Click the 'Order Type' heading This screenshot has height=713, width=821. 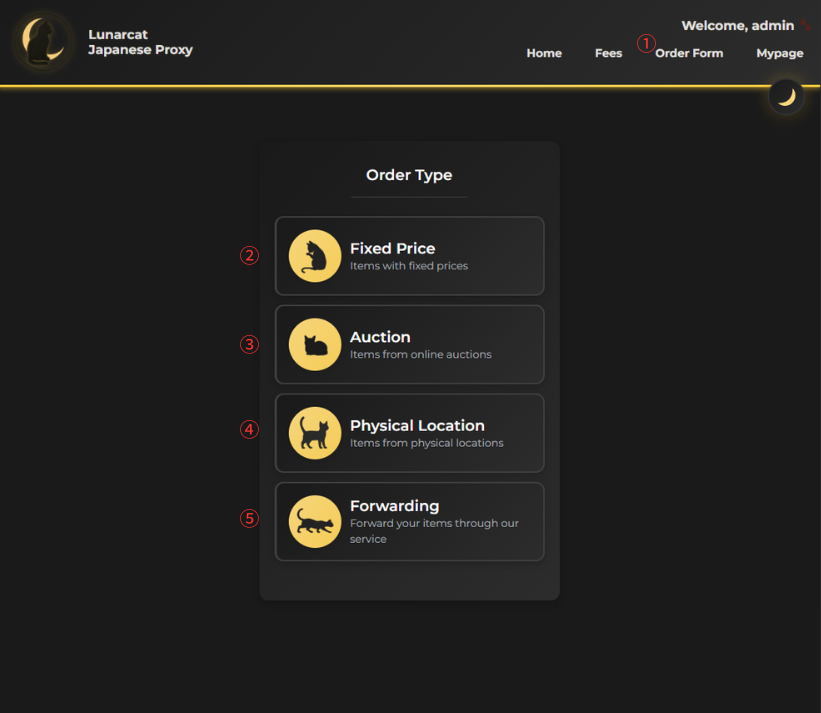click(409, 175)
